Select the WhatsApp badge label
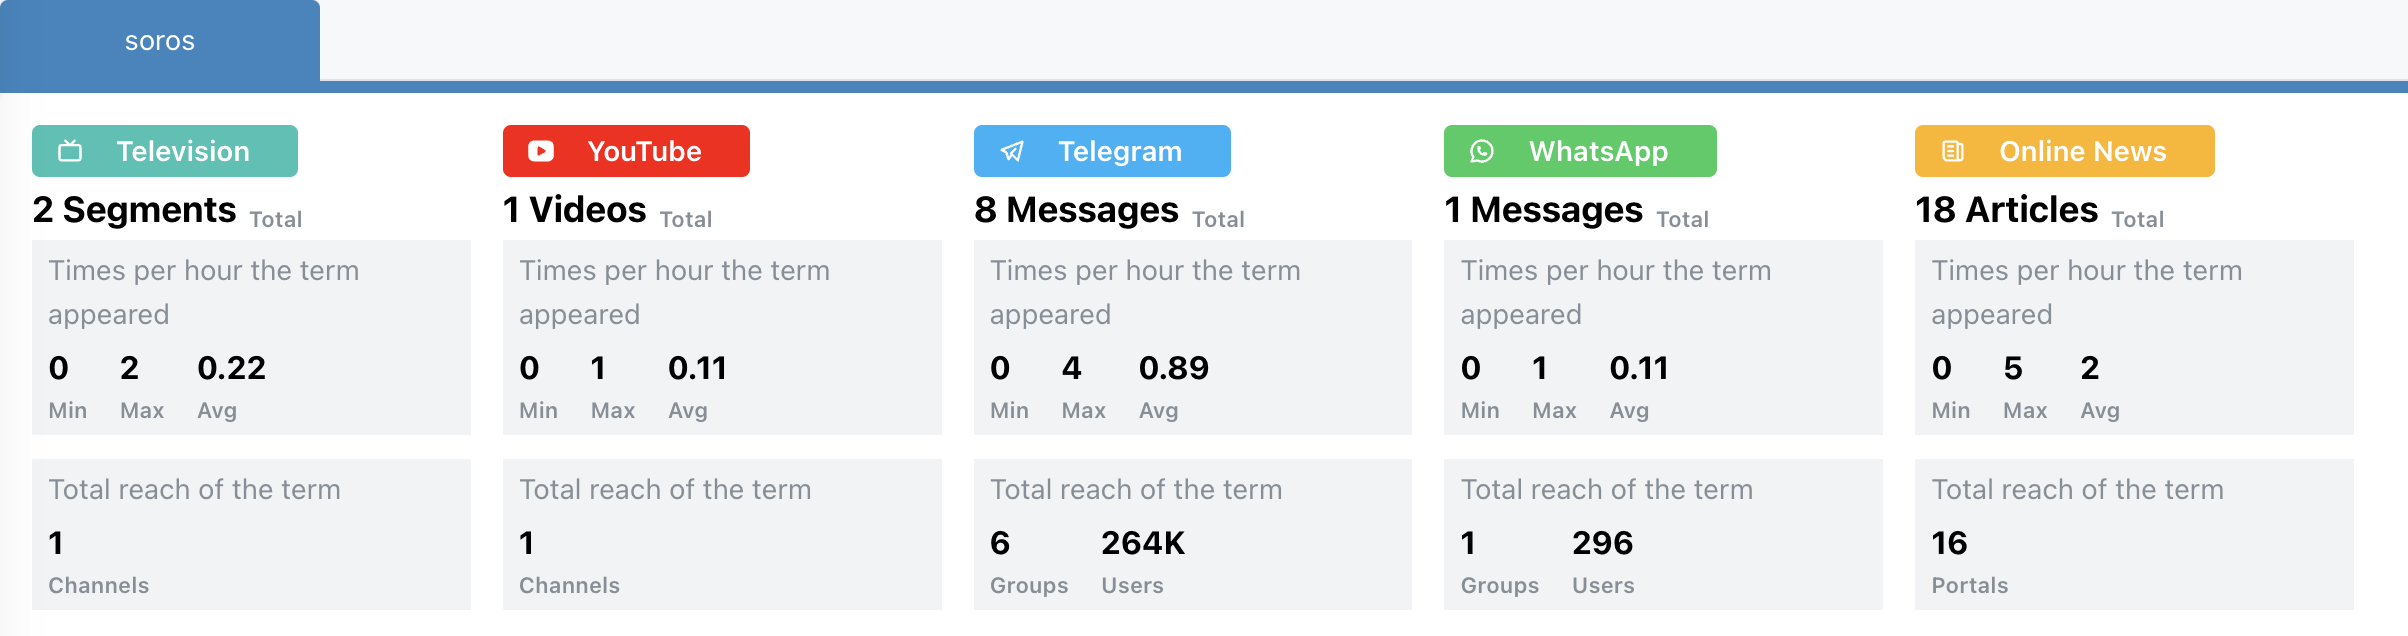This screenshot has height=636, width=2408. point(1580,151)
